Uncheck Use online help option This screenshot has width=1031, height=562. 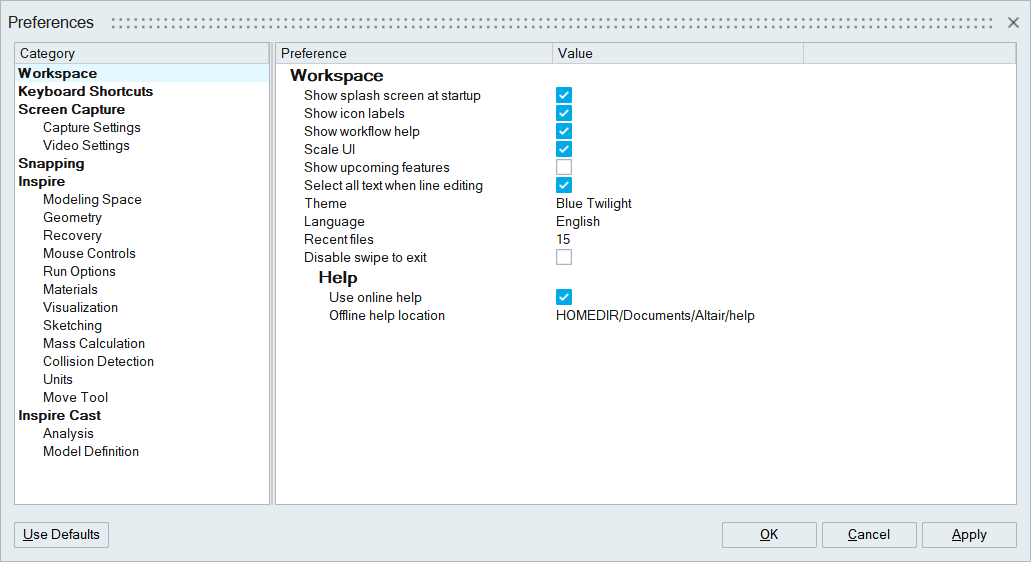point(564,298)
